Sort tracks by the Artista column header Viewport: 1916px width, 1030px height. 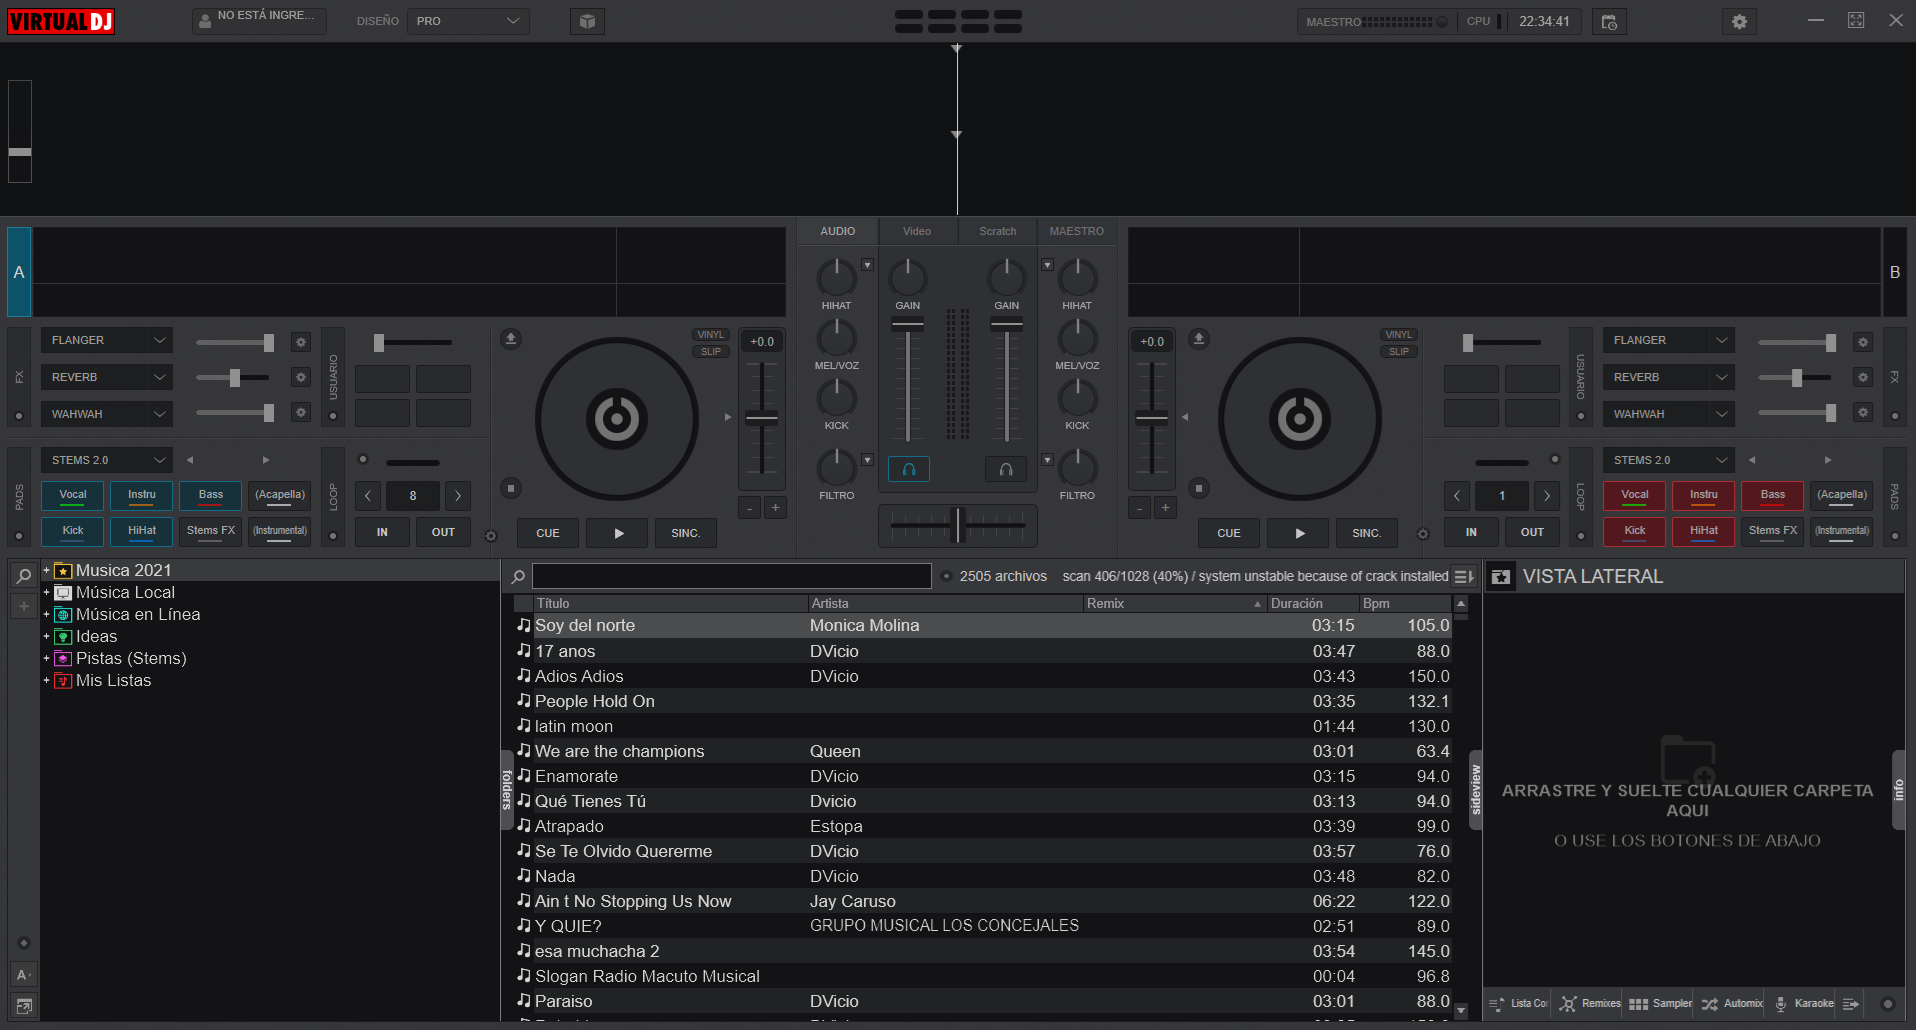click(946, 603)
